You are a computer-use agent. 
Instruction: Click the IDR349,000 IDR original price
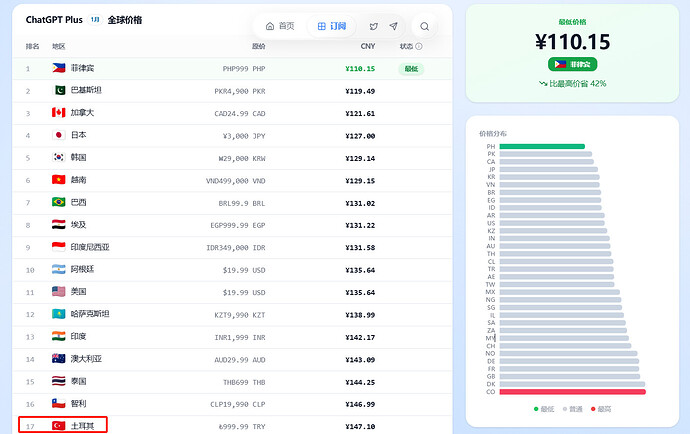(x=235, y=248)
